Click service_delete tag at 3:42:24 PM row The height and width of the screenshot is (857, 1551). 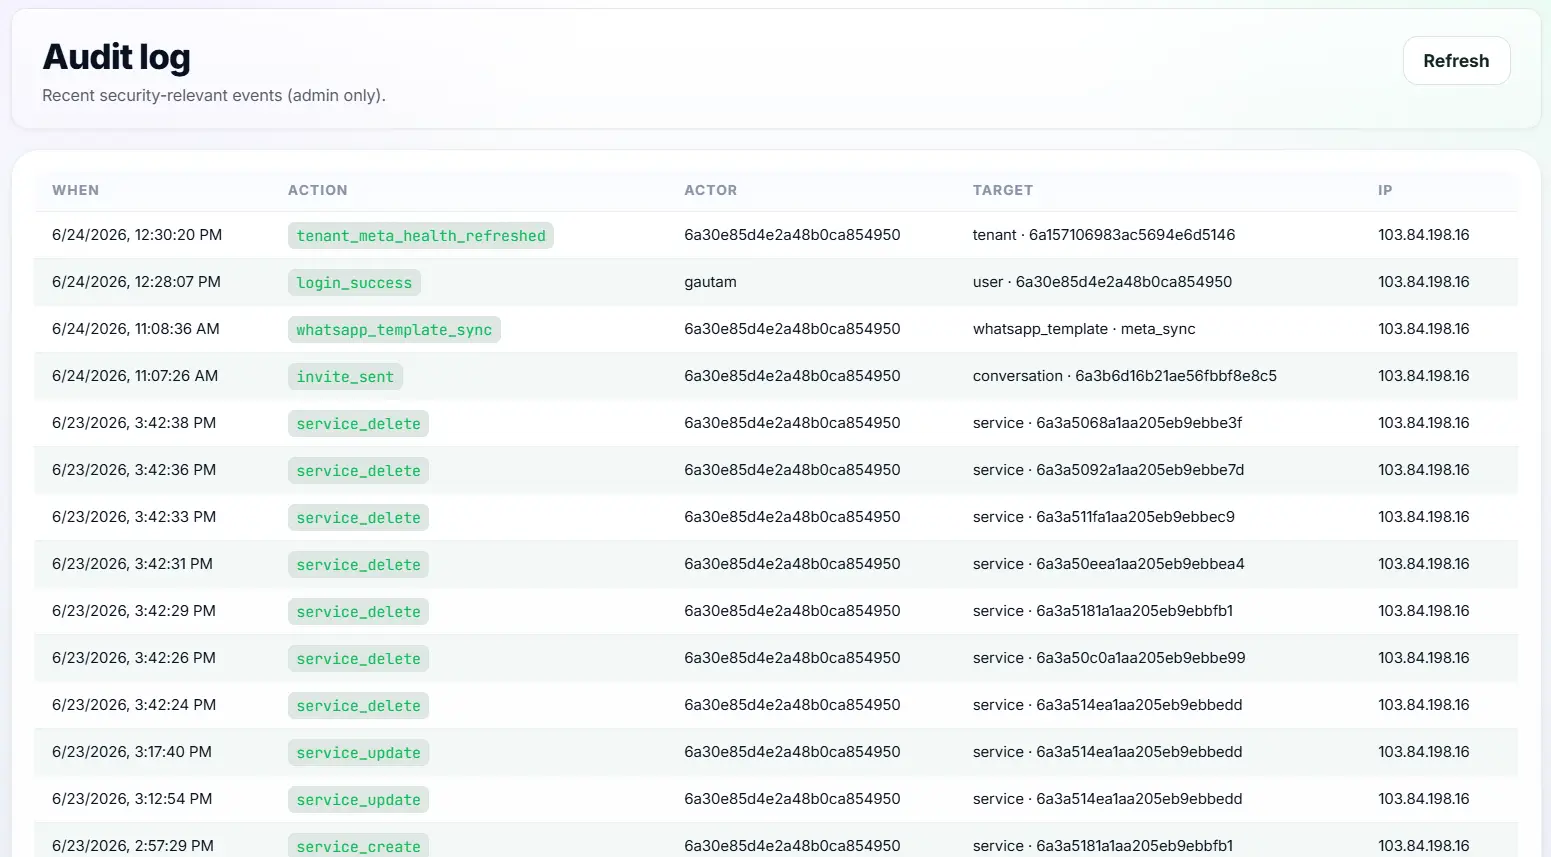358,706
